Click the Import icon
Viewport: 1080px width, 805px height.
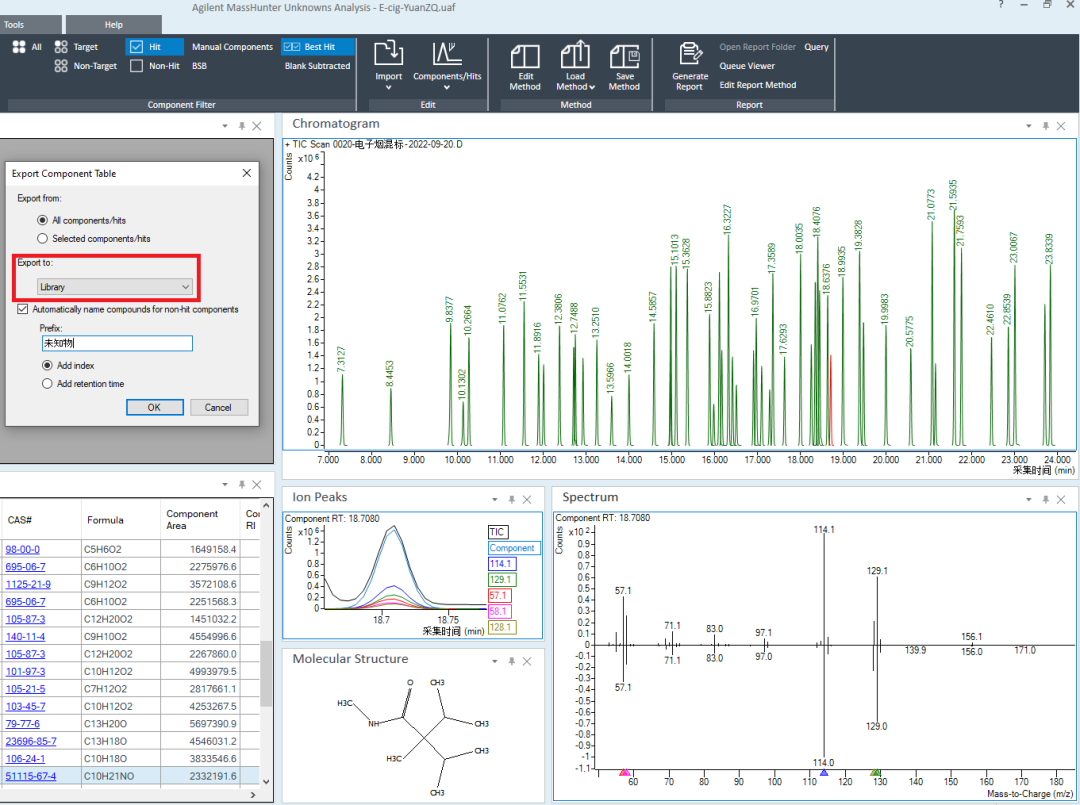pyautogui.click(x=388, y=54)
